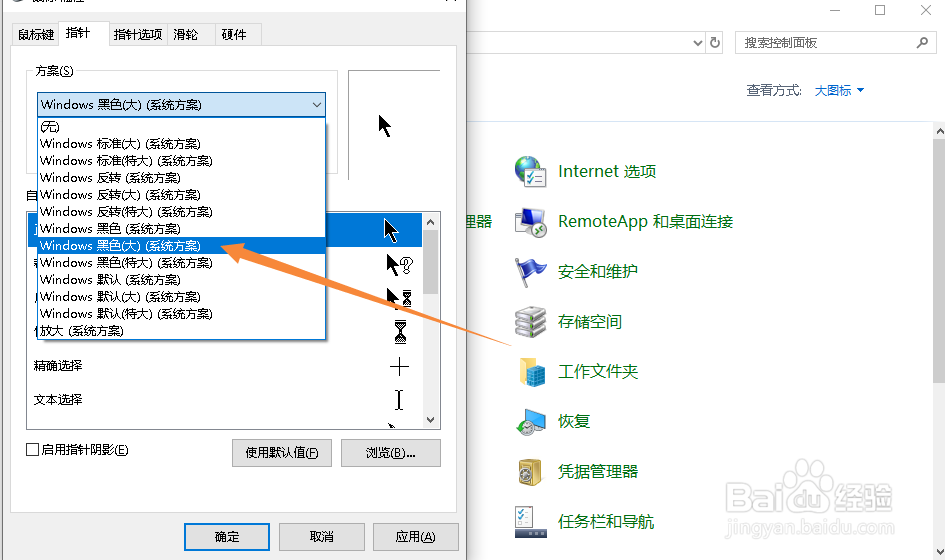Click the 使用默认值(F) button

(x=282, y=453)
